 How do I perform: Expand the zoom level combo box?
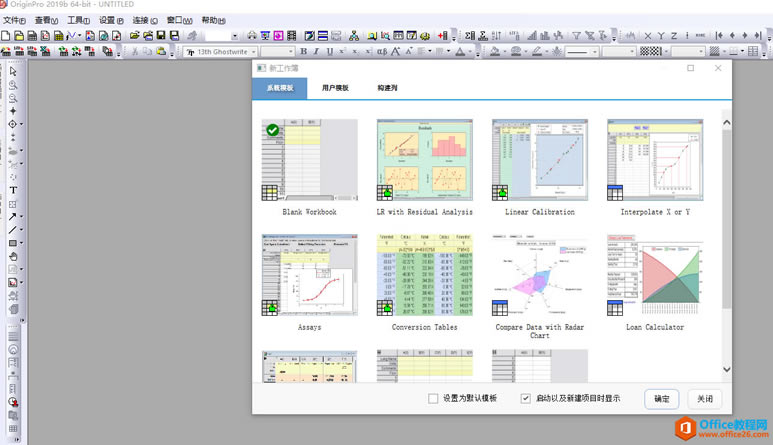(x=235, y=36)
